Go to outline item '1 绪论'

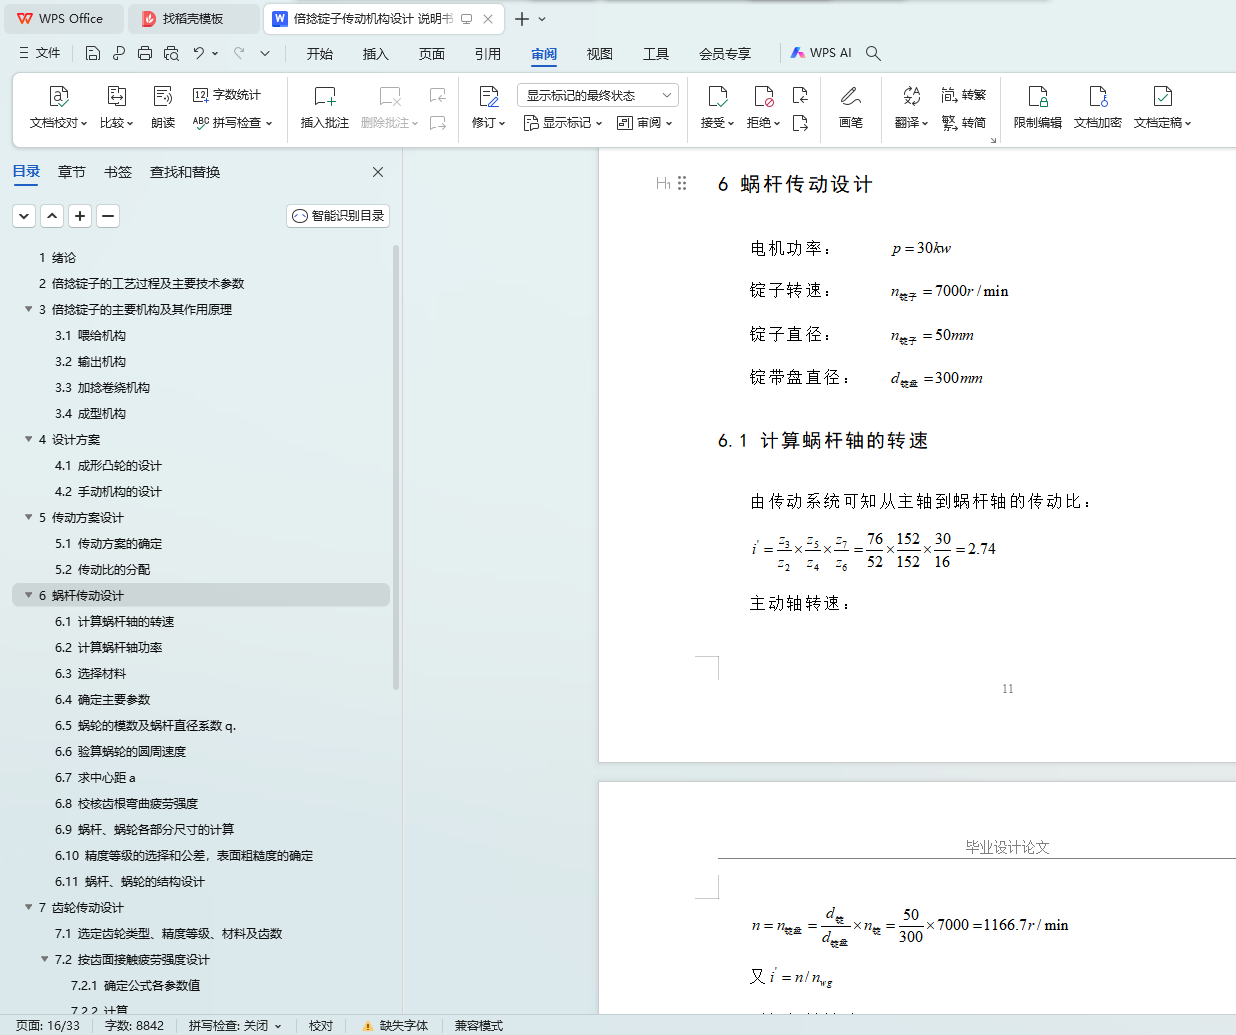pos(57,257)
